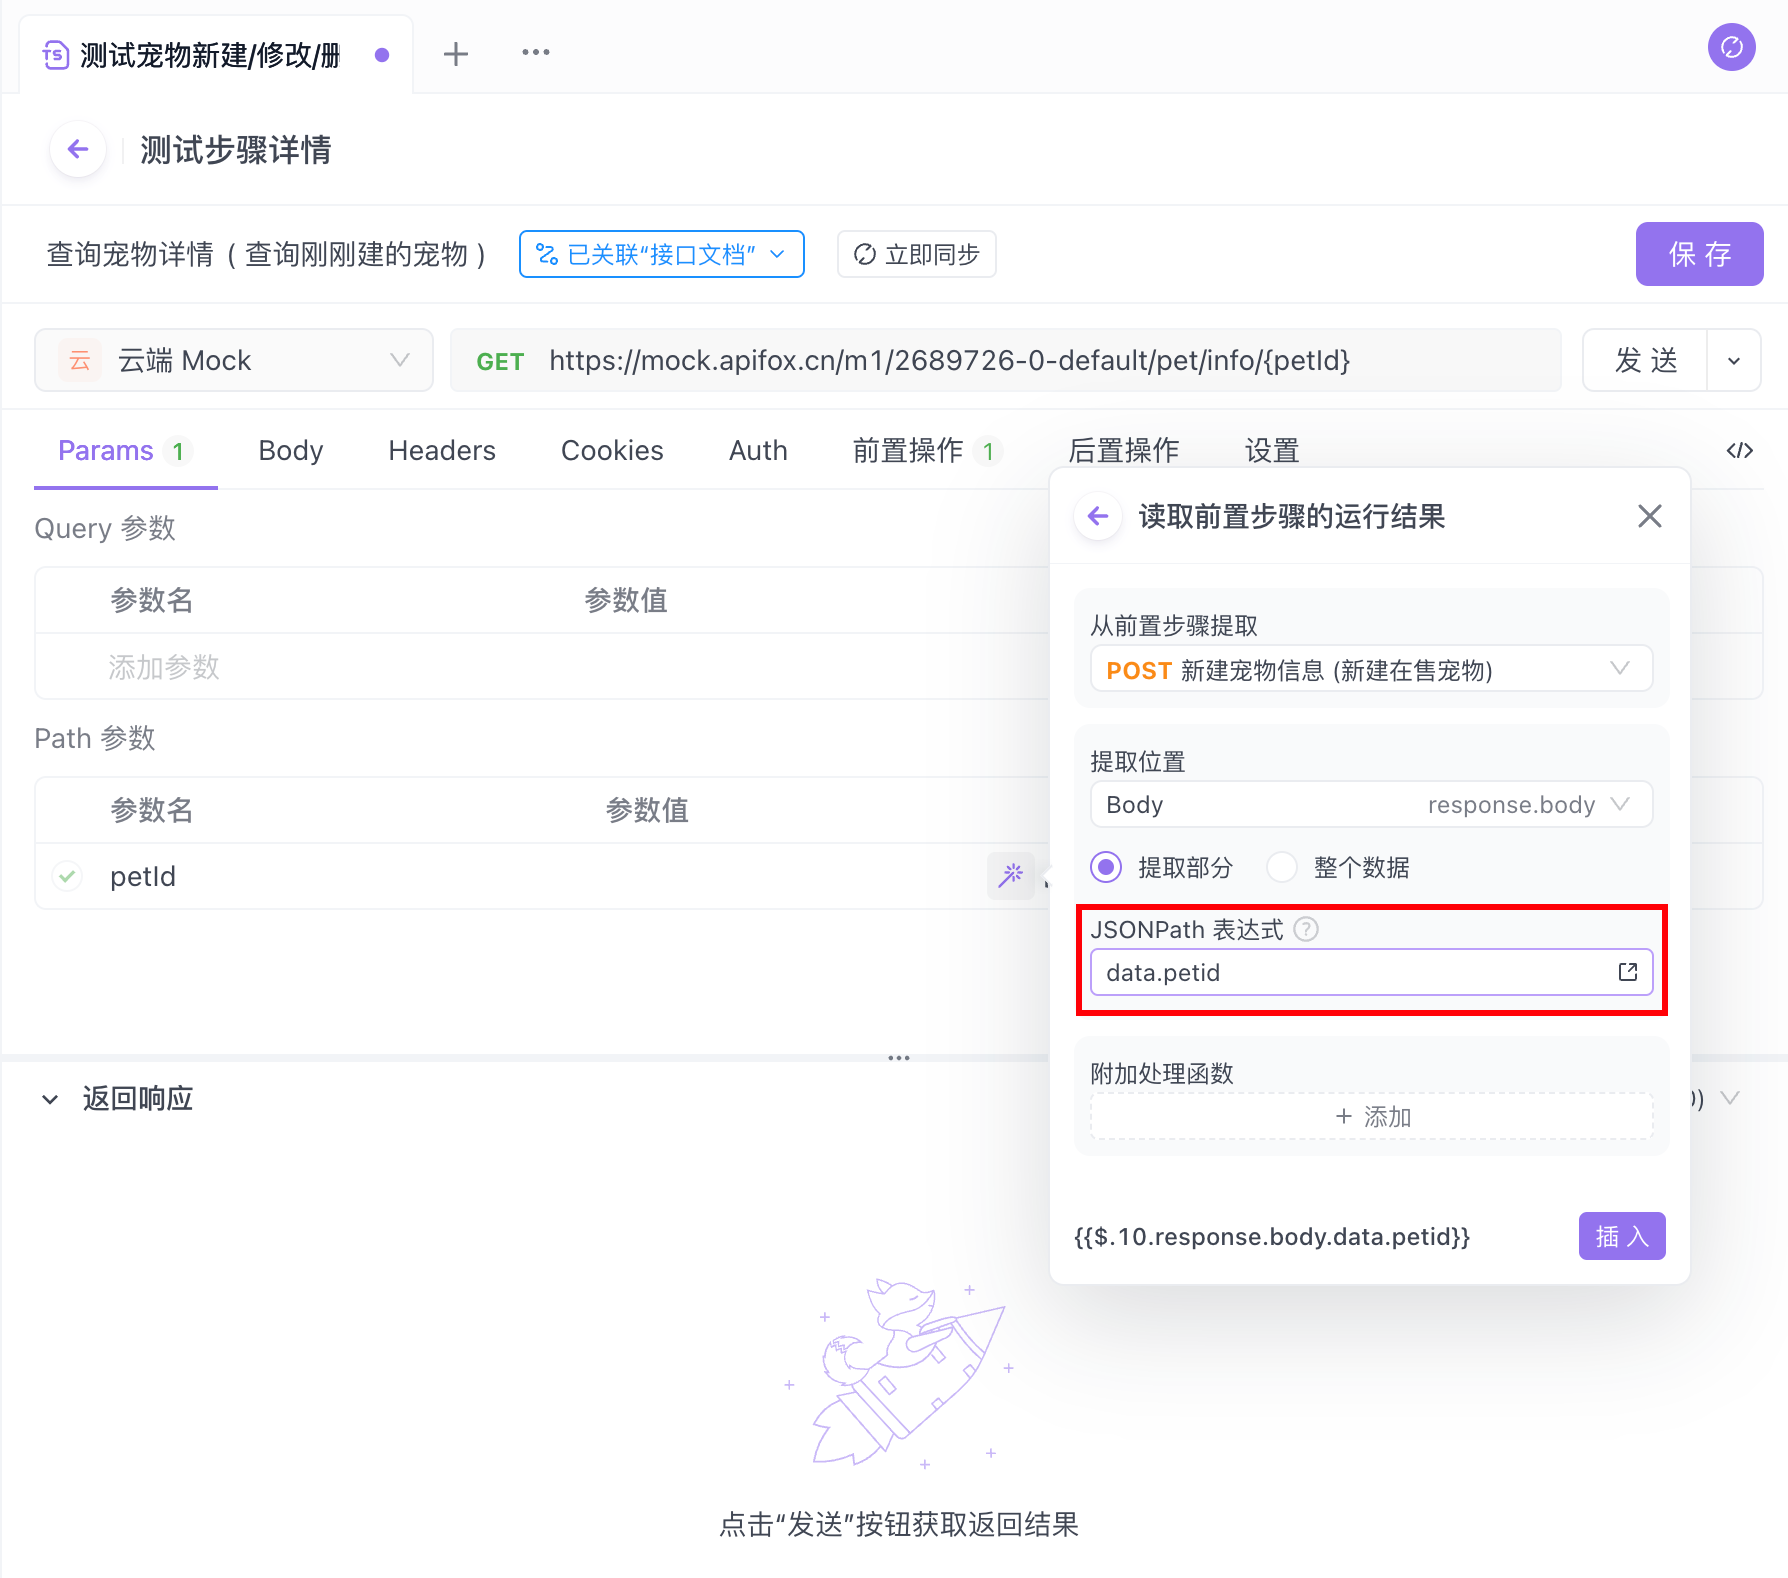Image resolution: width=1788 pixels, height=1578 pixels.
Task: Switch to the Headers tab
Action: [441, 451]
